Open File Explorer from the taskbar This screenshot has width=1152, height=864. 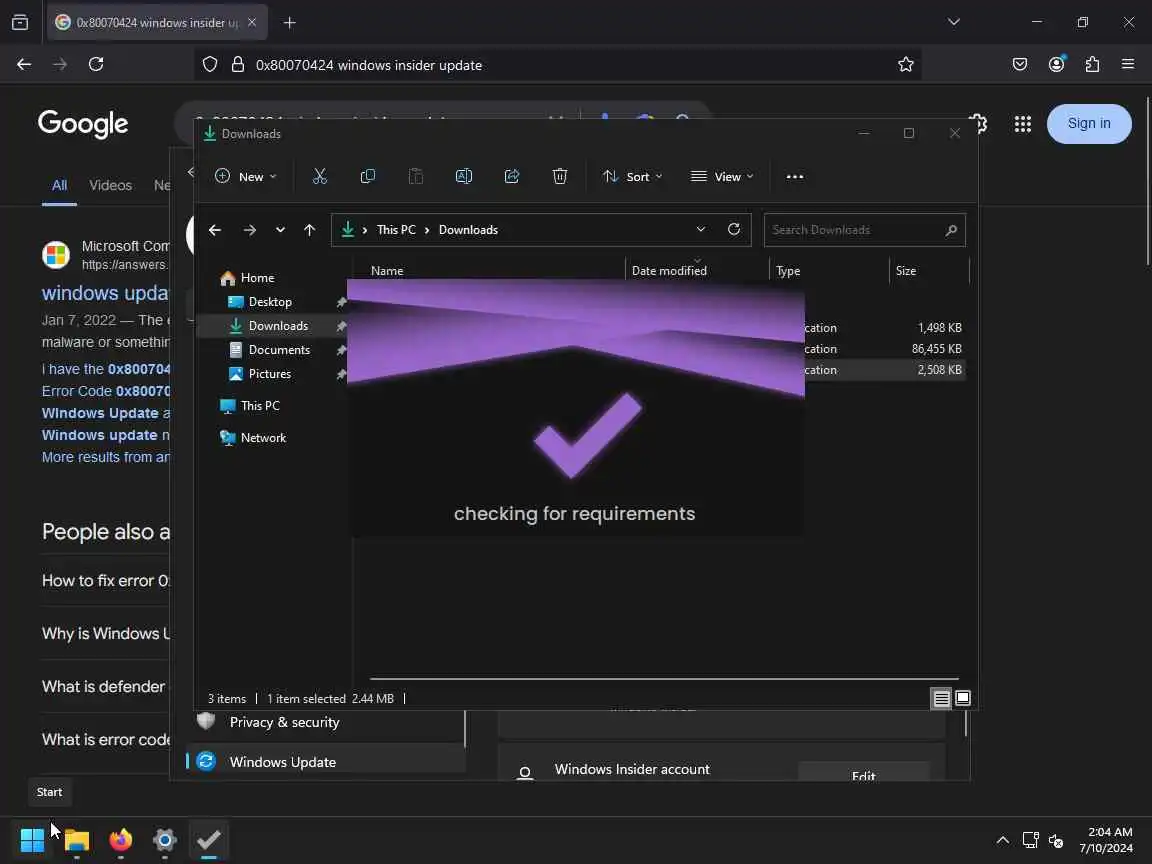pyautogui.click(x=76, y=840)
